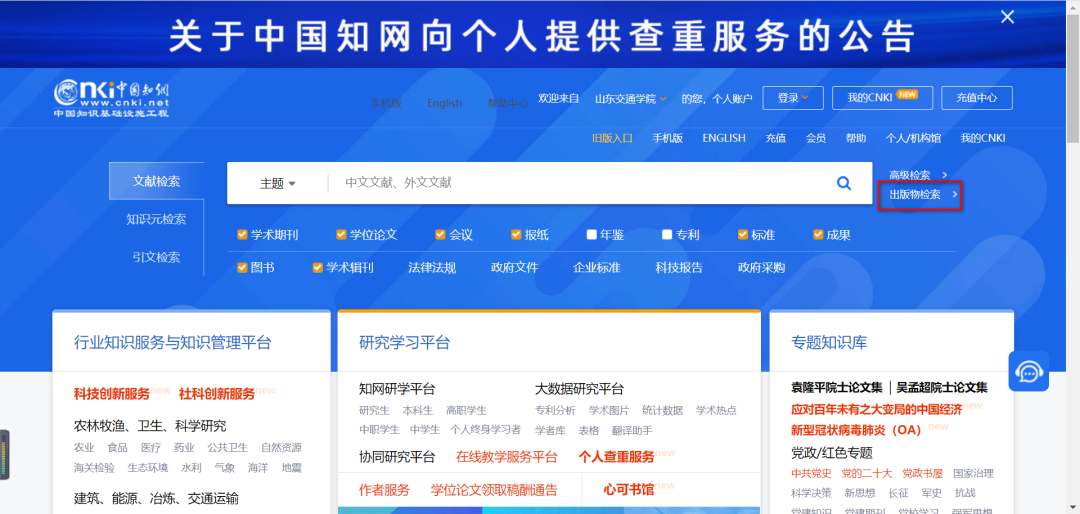1080x514 pixels.
Task: Click the 帮助中心 header link
Action: click(x=508, y=103)
